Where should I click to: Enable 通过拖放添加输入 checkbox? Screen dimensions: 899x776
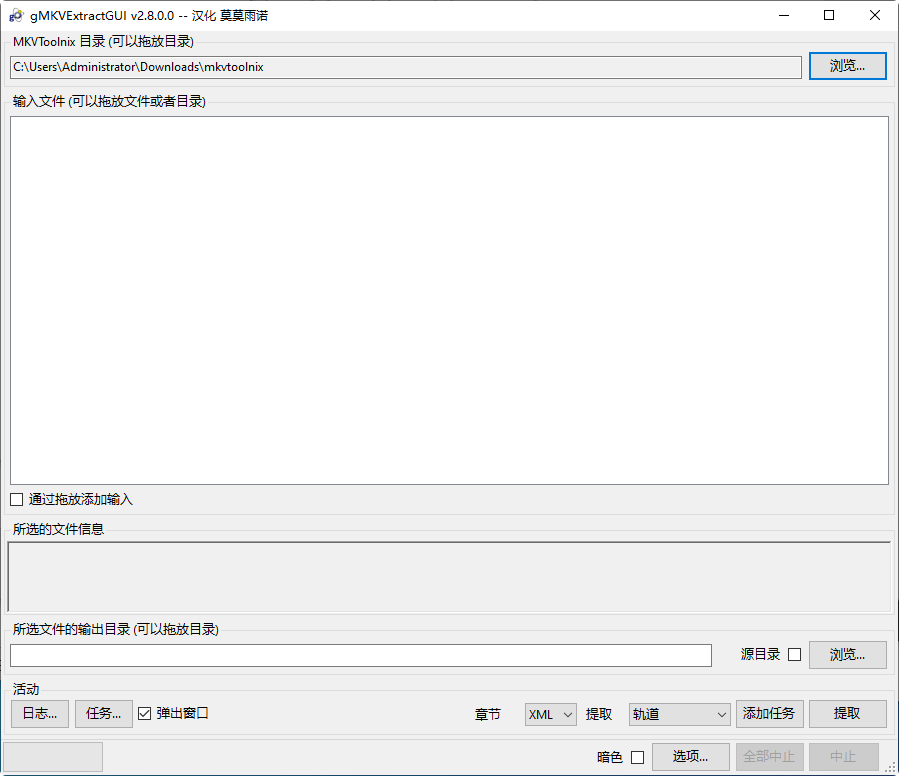click(16, 499)
